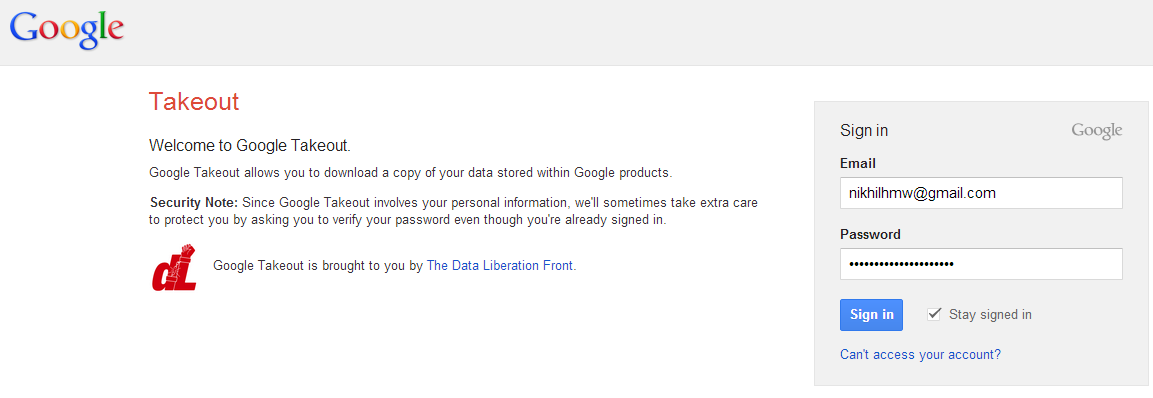This screenshot has width=1153, height=398.
Task: Open The Data Liberation Front link
Action: tap(500, 266)
